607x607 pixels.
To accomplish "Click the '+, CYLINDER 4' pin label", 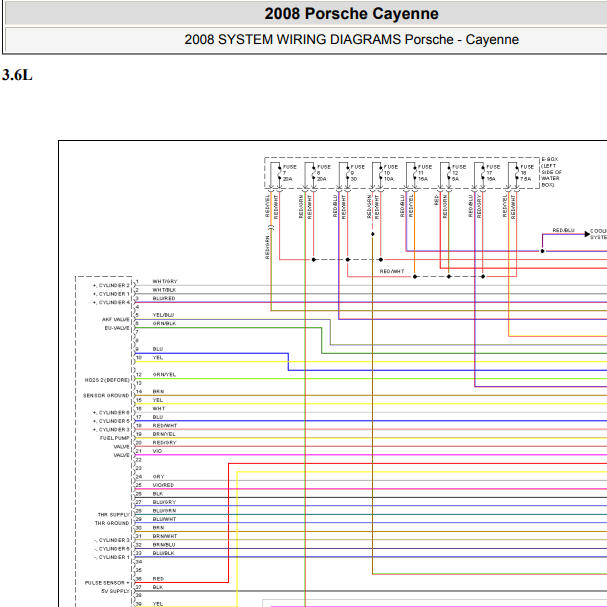I will pyautogui.click(x=111, y=302).
